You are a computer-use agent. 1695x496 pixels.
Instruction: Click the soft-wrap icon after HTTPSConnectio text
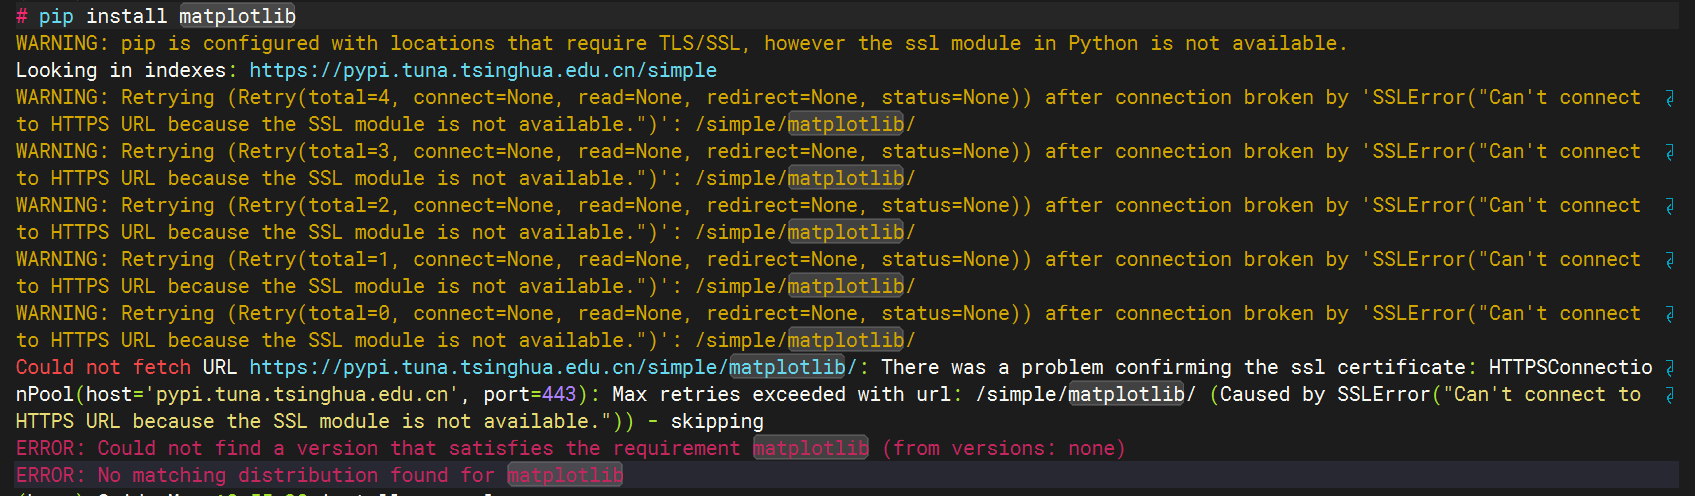click(1669, 368)
